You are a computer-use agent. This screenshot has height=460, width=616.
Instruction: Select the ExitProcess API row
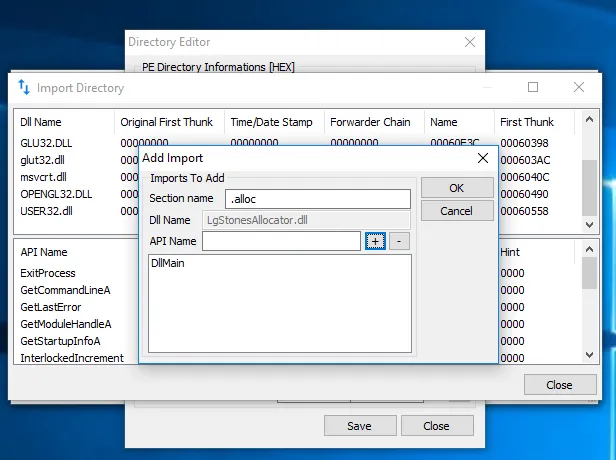pos(48,273)
